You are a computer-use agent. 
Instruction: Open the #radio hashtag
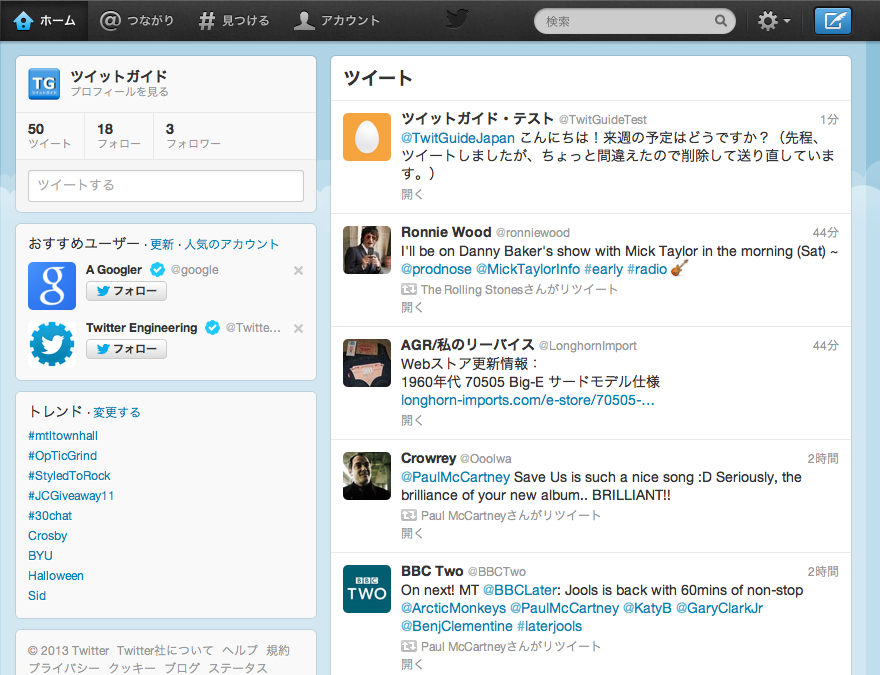coord(647,269)
